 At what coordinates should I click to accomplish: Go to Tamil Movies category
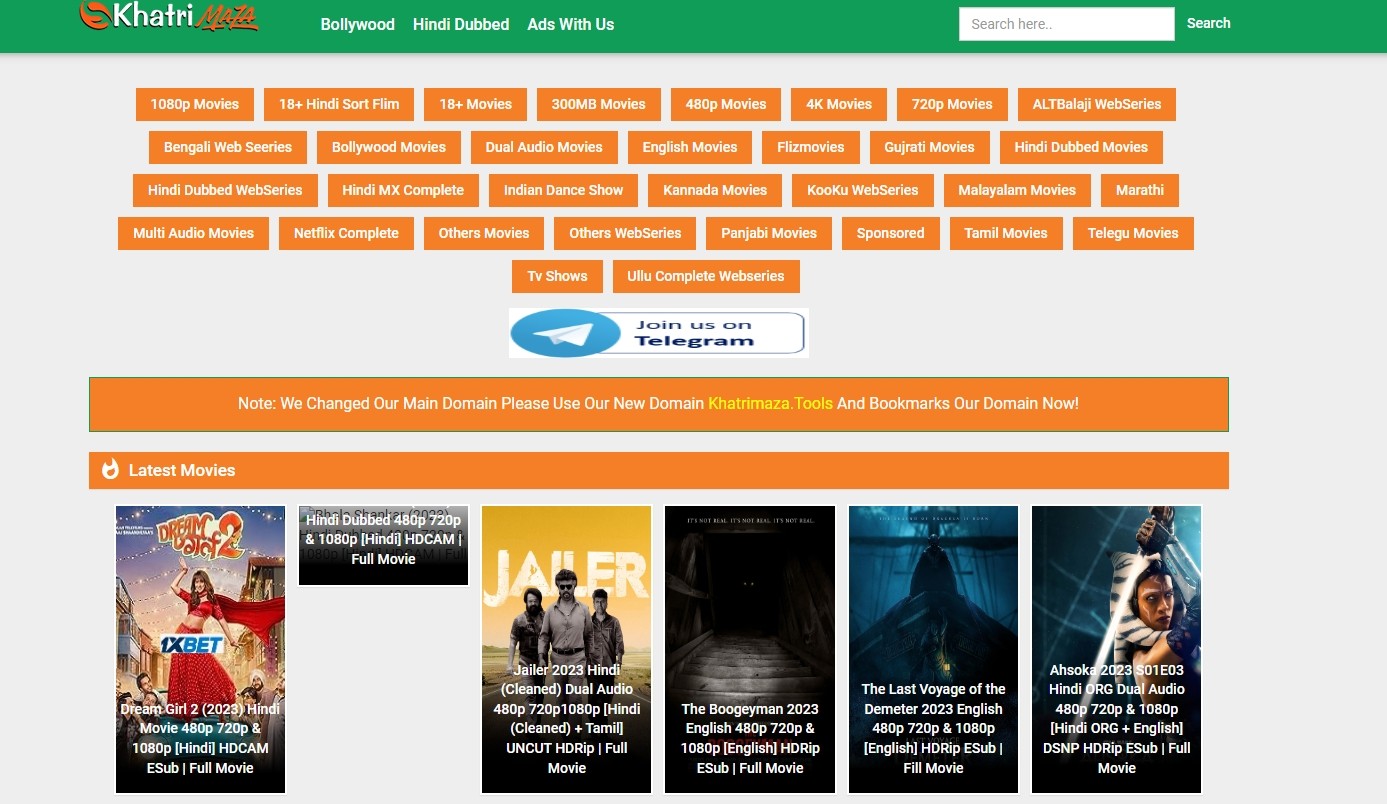point(1006,233)
